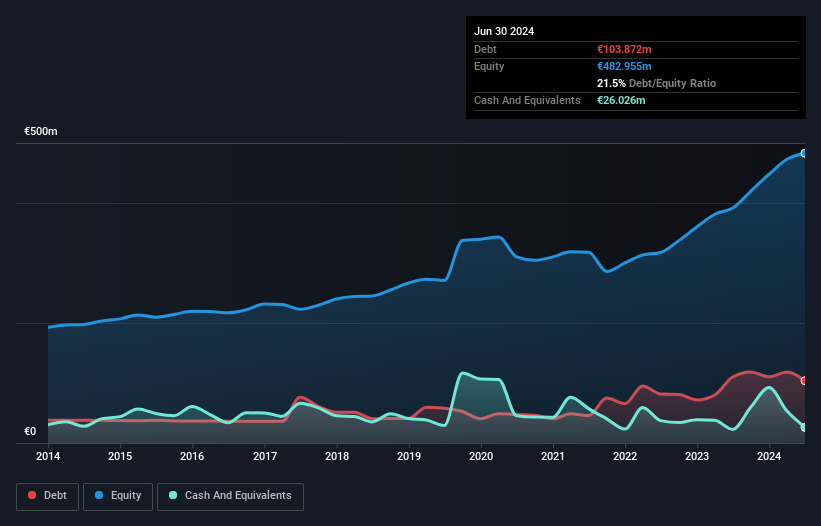Click the 2020 x-axis label
This screenshot has width=821, height=526.
(x=481, y=456)
